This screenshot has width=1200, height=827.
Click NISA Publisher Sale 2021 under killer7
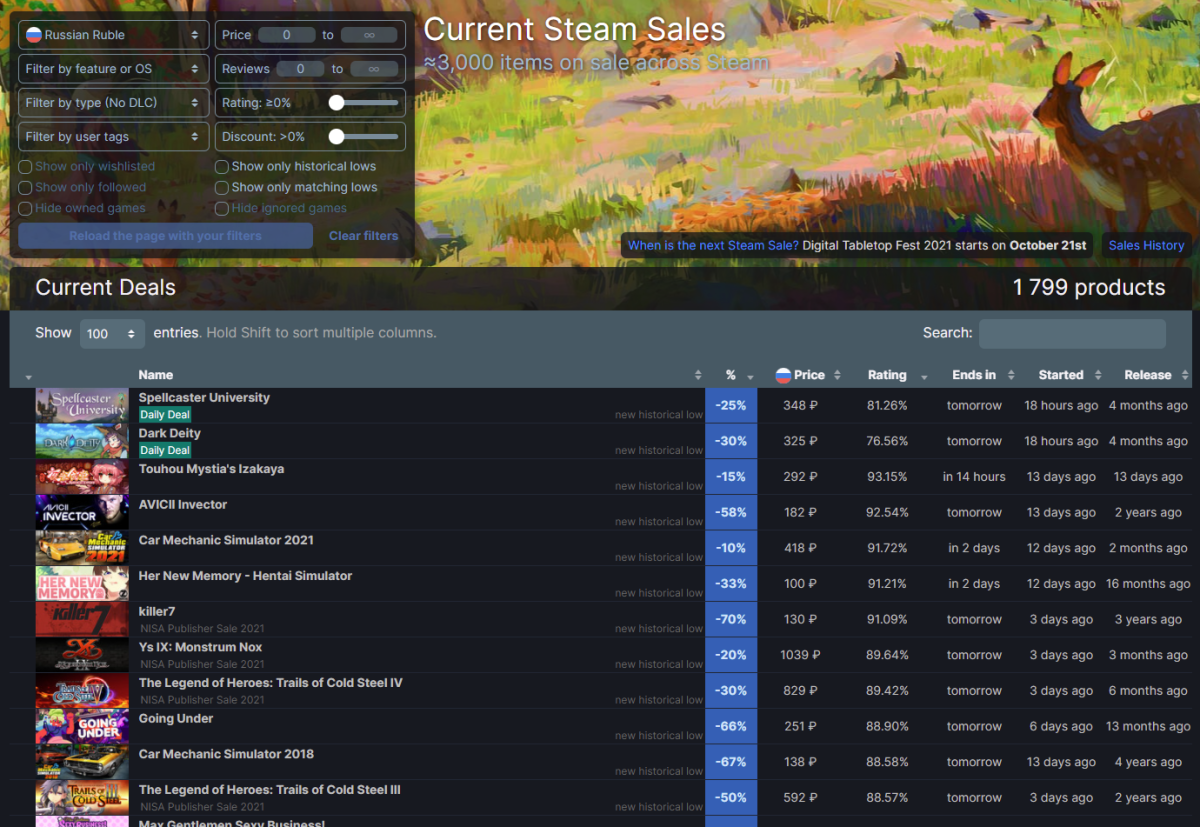203,629
